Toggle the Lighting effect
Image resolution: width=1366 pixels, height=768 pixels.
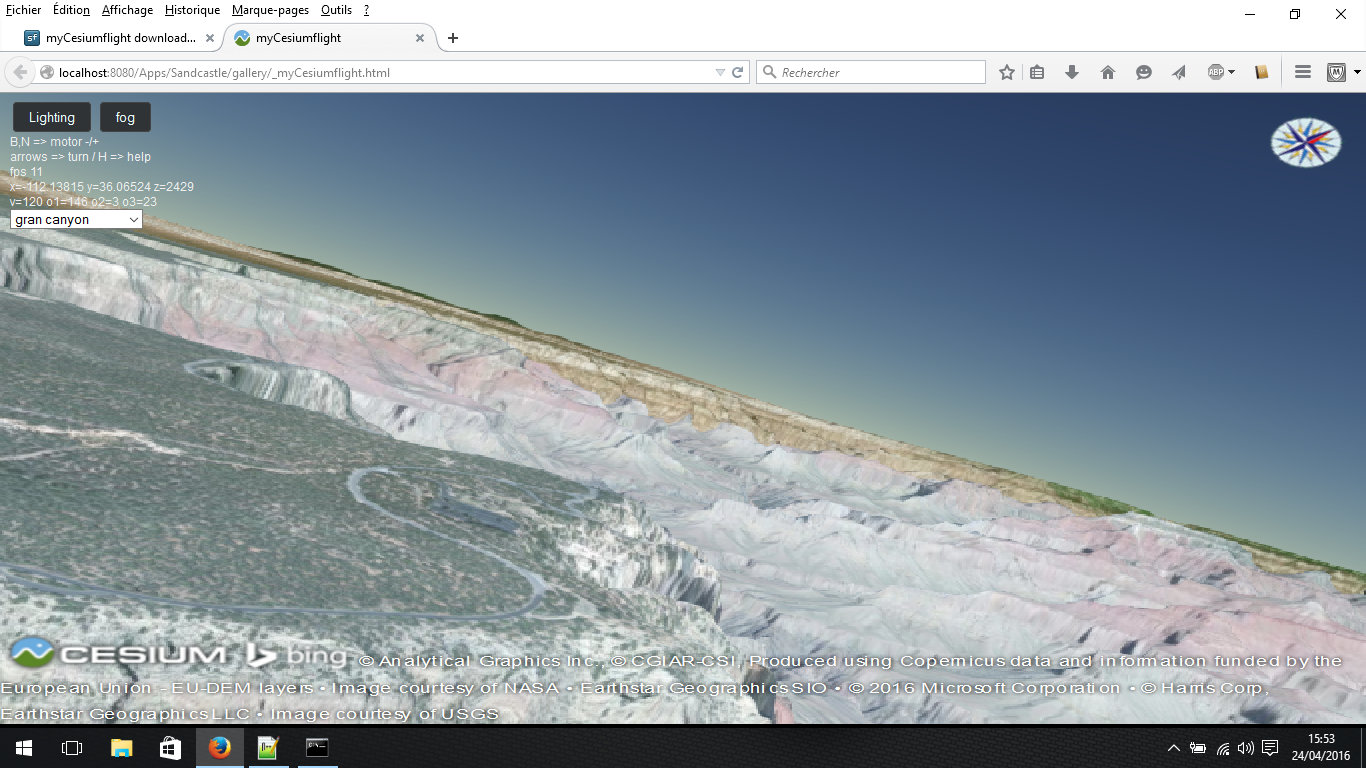click(x=51, y=116)
